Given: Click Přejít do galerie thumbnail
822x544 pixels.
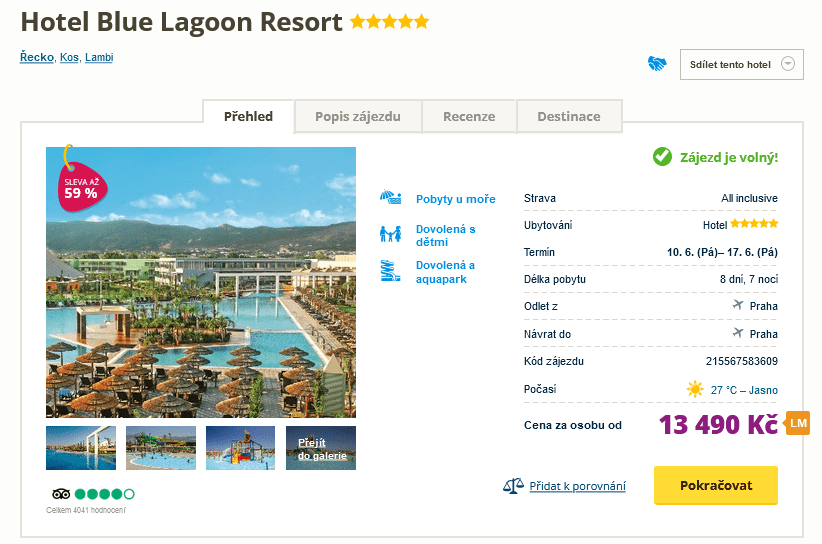Looking at the screenshot, I should 321,448.
